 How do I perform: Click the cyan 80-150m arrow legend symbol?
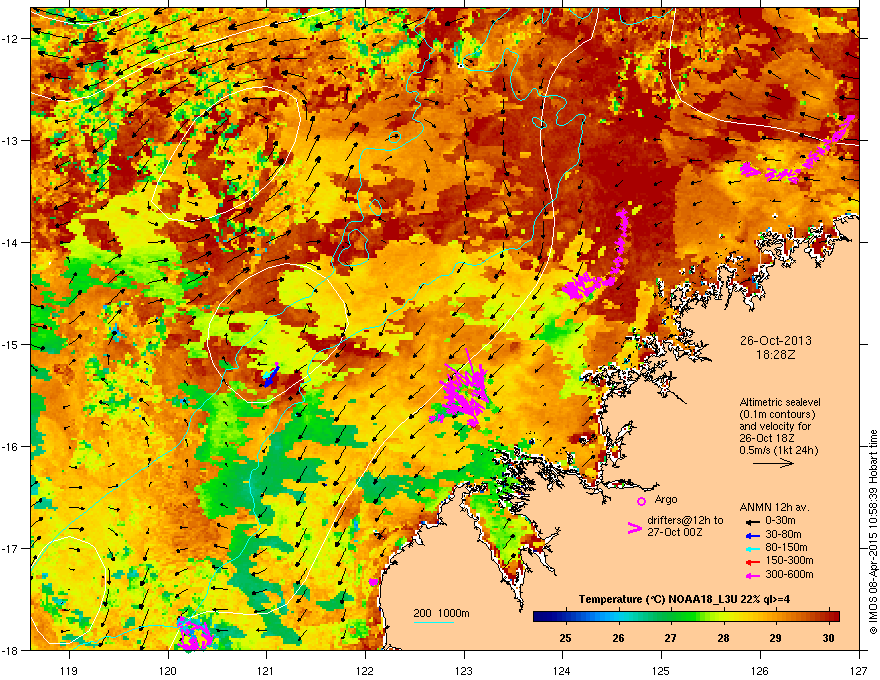752,548
